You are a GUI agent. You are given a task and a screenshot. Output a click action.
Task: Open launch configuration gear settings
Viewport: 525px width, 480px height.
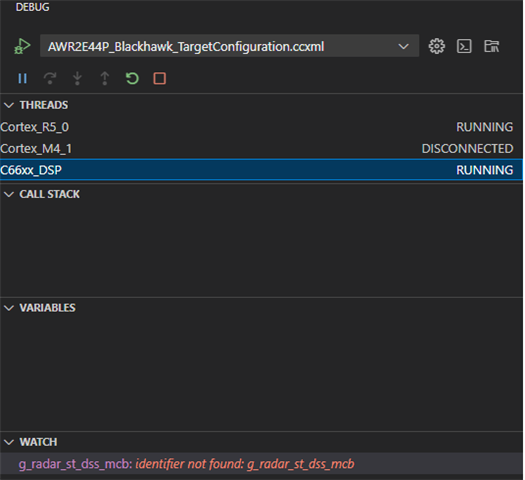coord(437,46)
